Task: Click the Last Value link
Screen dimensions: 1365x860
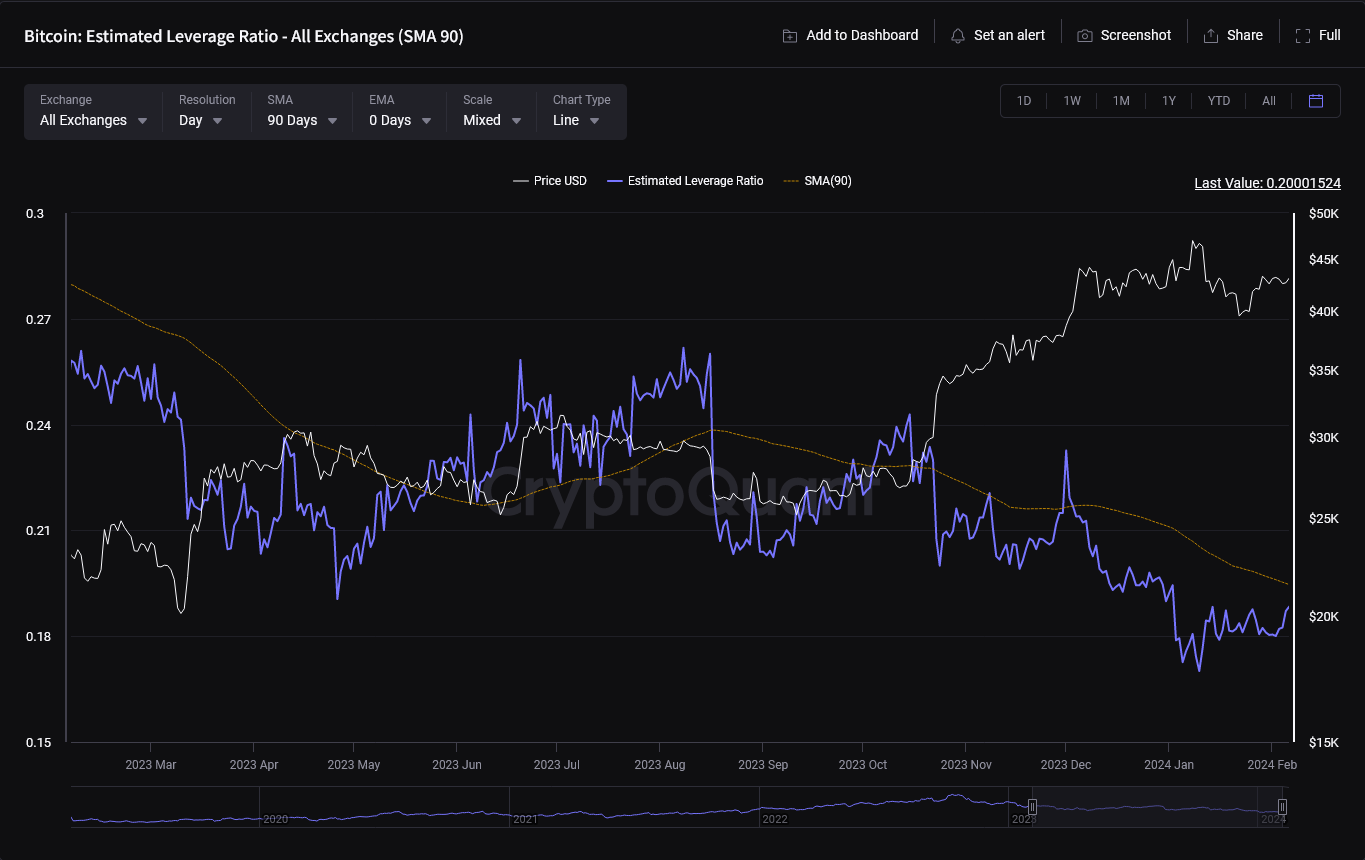Action: [x=1267, y=183]
